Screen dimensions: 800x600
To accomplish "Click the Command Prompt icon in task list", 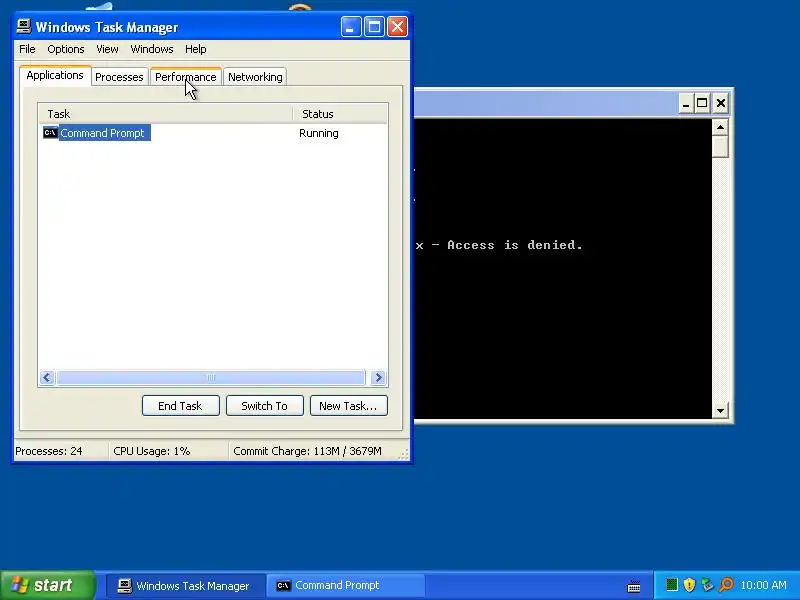I will (50, 133).
